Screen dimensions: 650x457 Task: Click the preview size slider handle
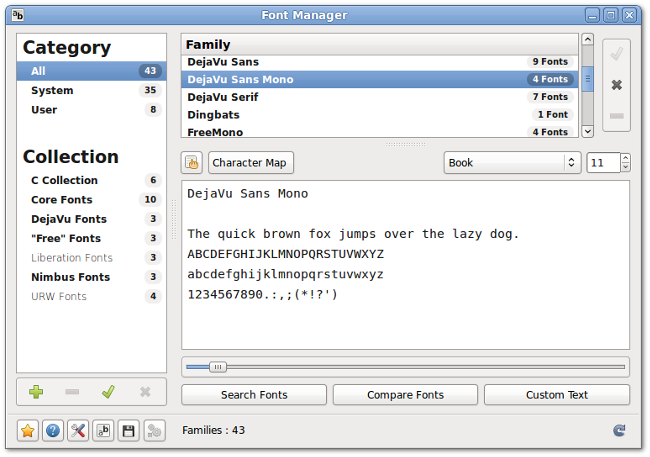218,367
